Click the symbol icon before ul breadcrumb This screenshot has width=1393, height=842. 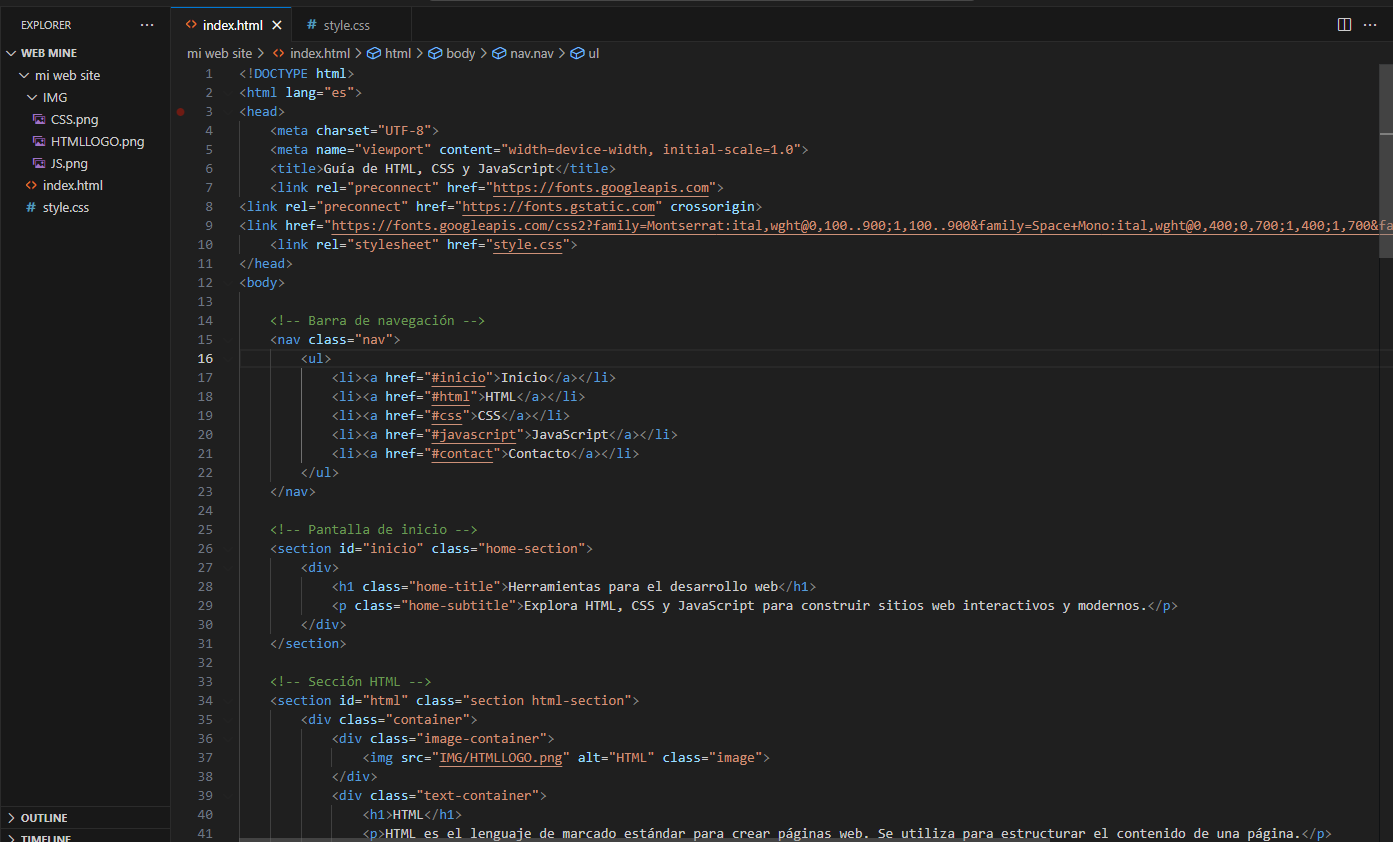pos(577,53)
